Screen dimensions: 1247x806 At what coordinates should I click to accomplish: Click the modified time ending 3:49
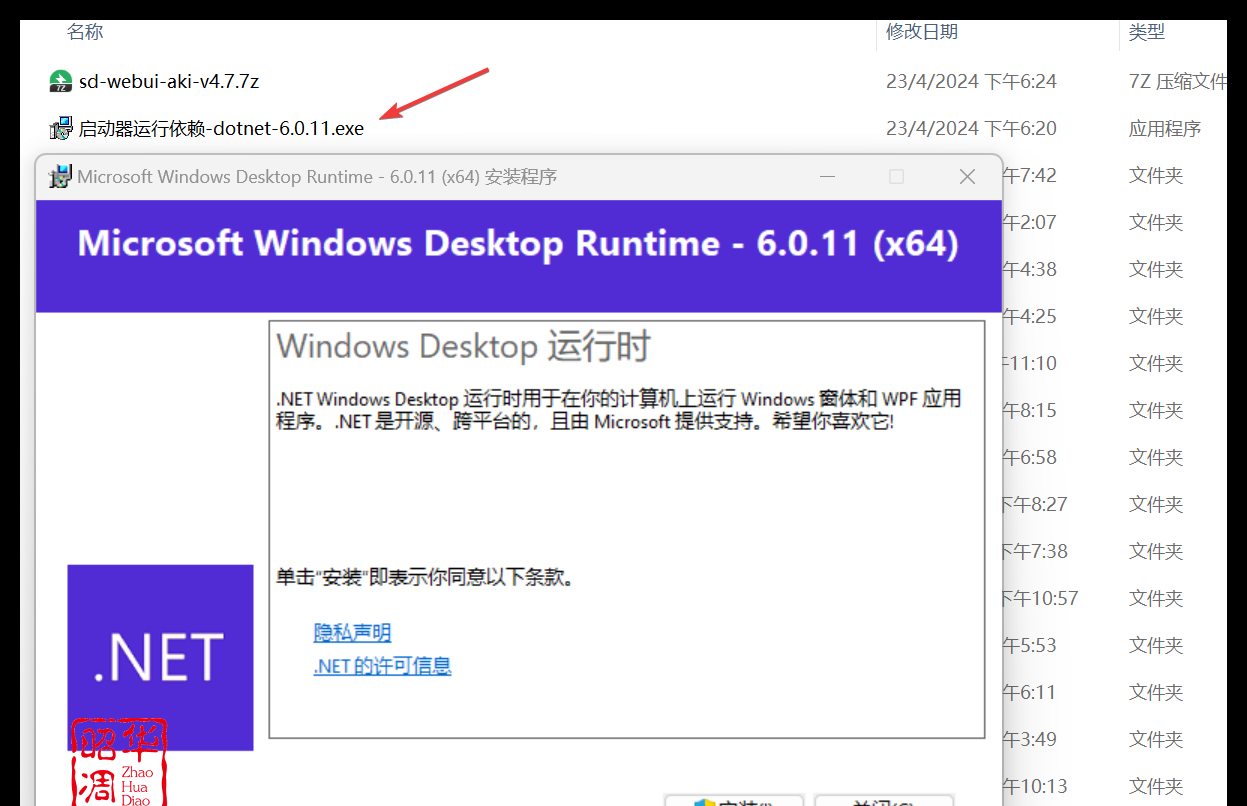coord(1029,739)
